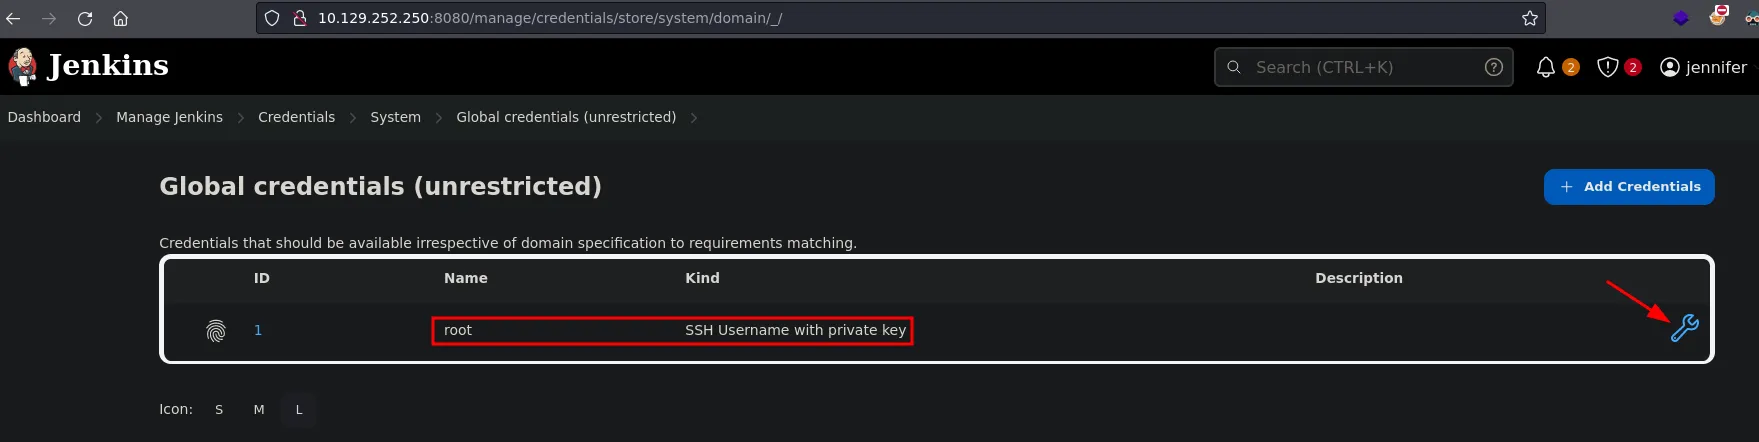Select medium icon size M

coord(259,410)
